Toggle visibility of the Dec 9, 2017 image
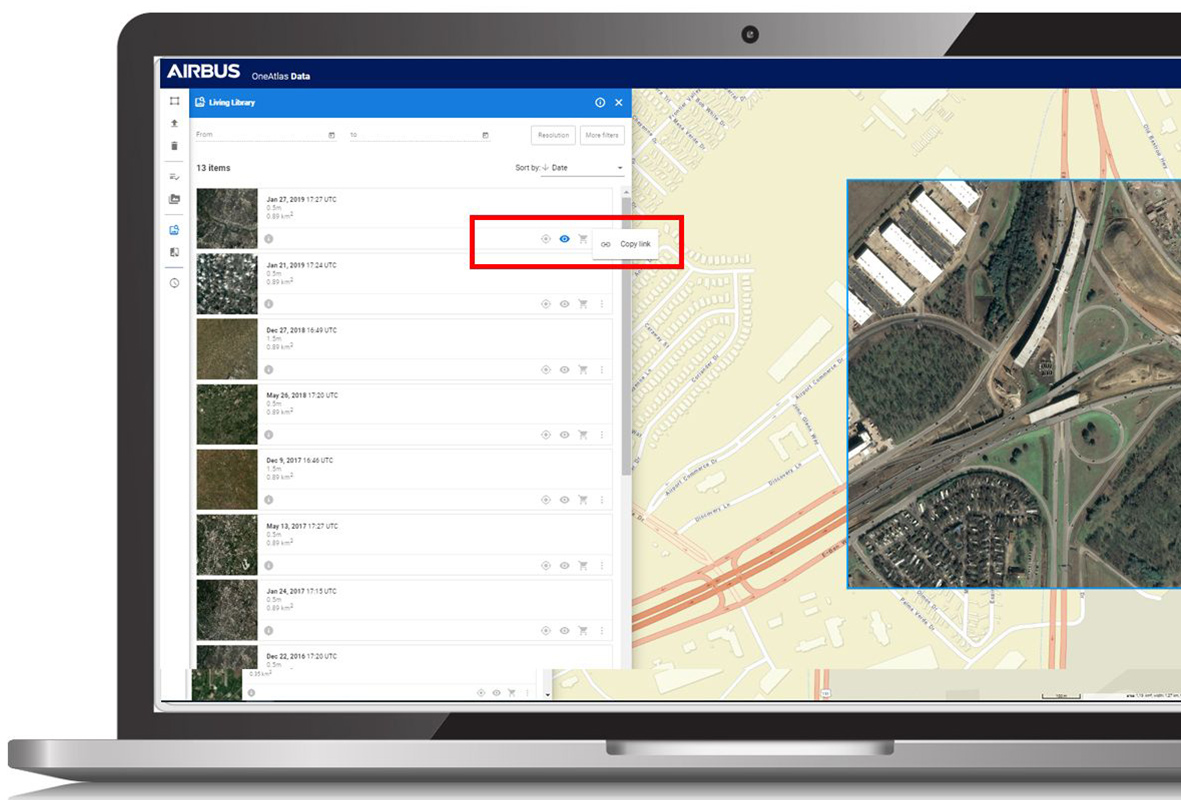The height and width of the screenshot is (800, 1181). pos(565,500)
